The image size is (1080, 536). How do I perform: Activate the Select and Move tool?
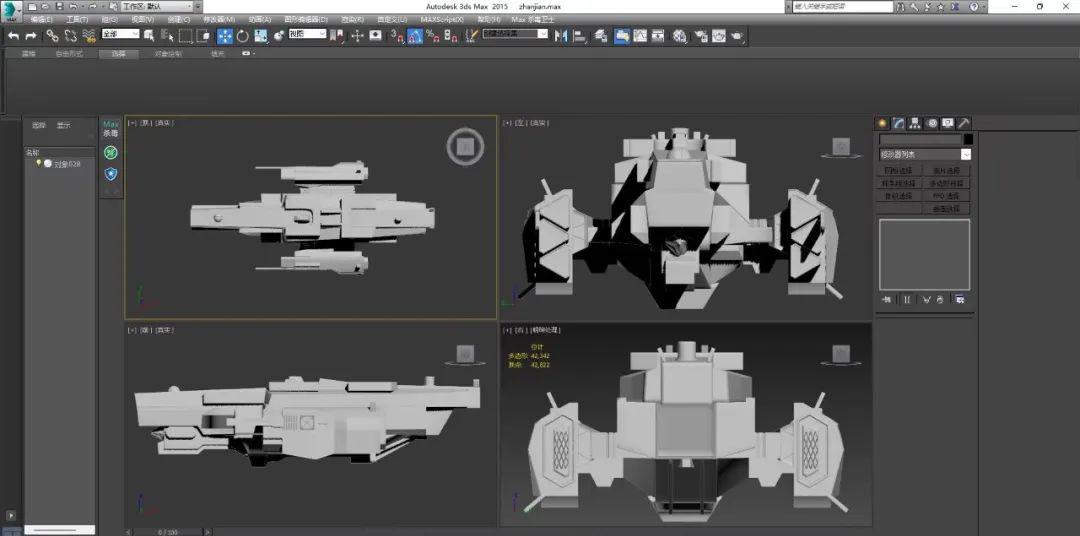pyautogui.click(x=225, y=36)
